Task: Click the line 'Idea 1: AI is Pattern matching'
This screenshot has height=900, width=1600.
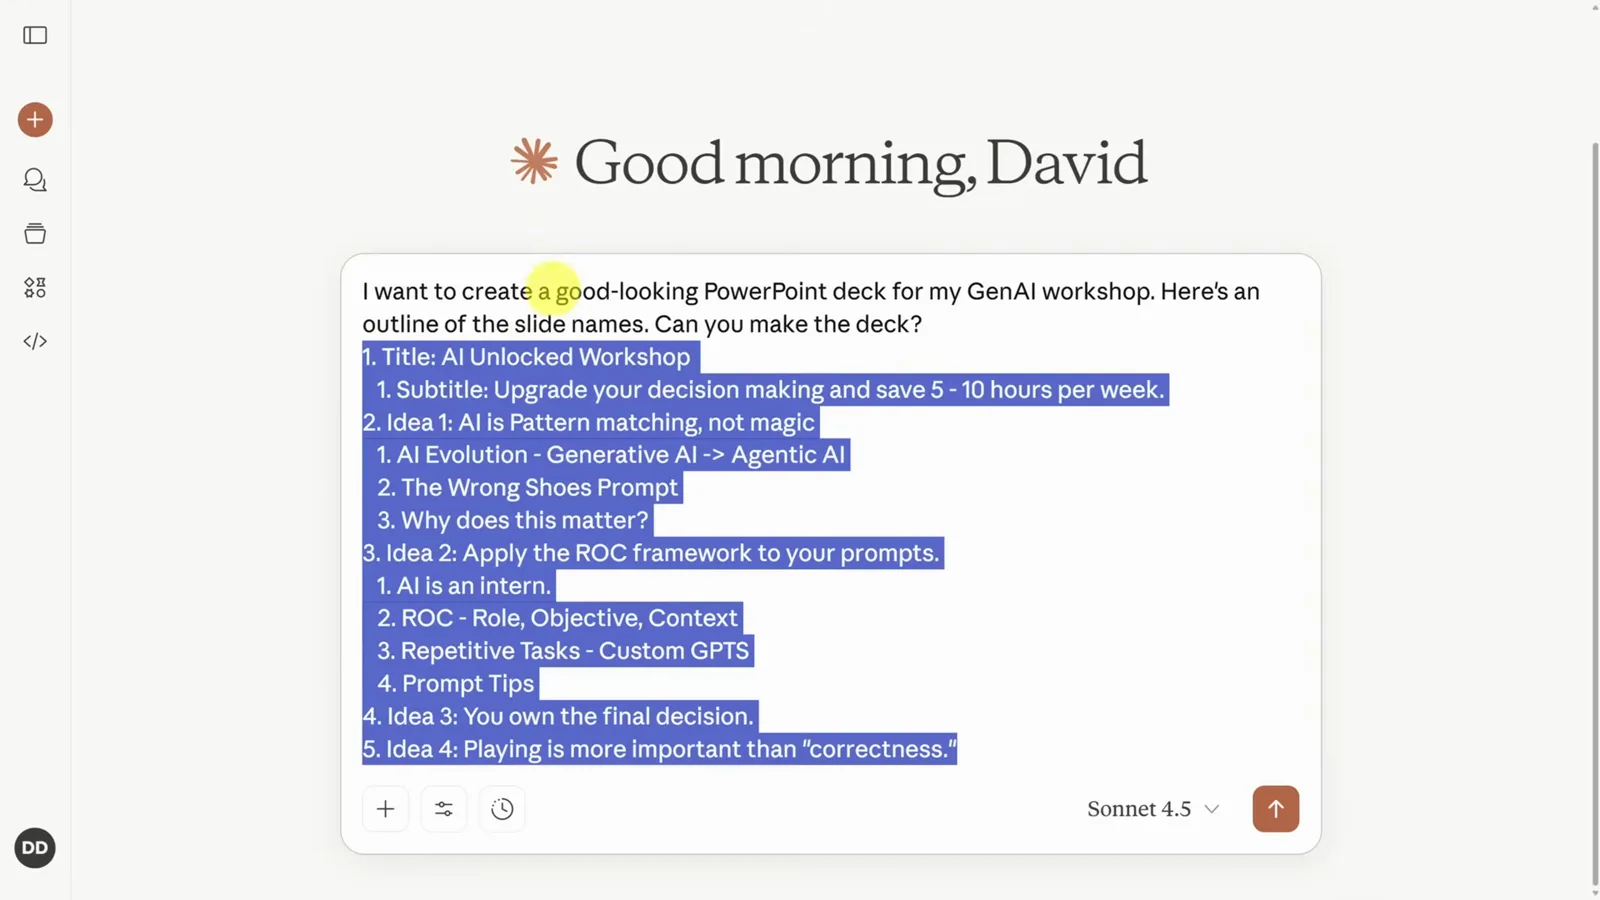Action: (x=588, y=422)
